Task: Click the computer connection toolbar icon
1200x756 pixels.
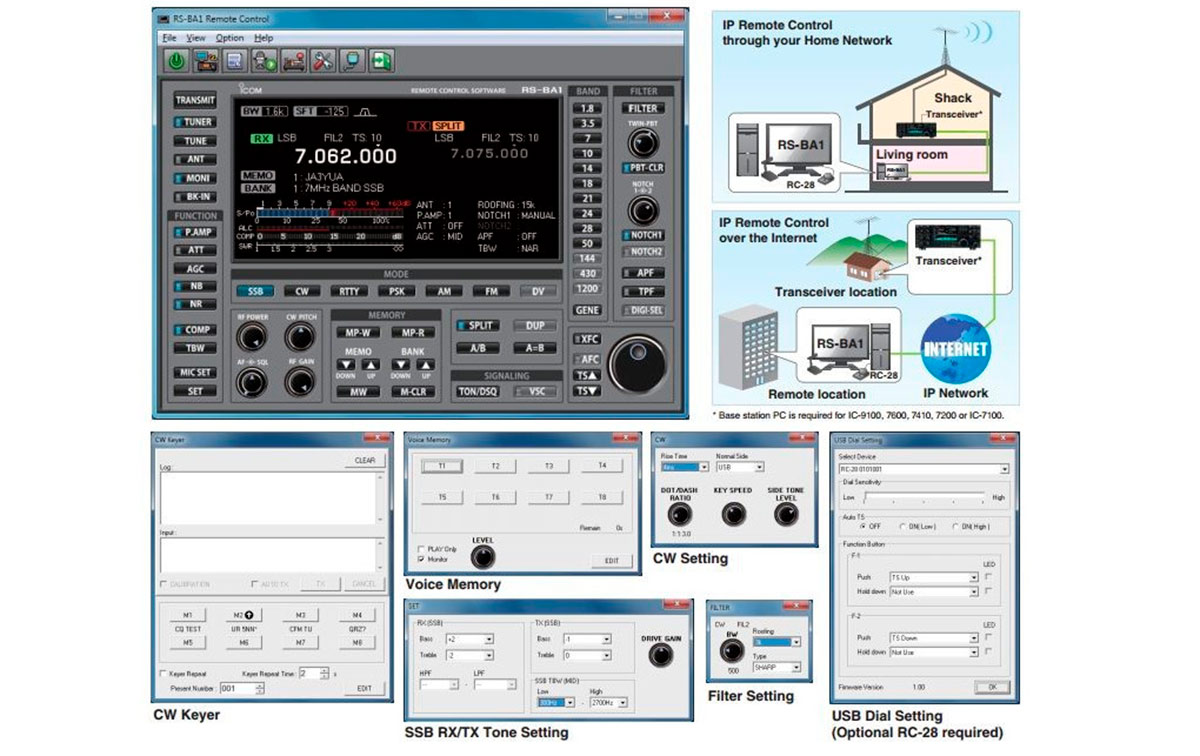Action: coord(206,61)
